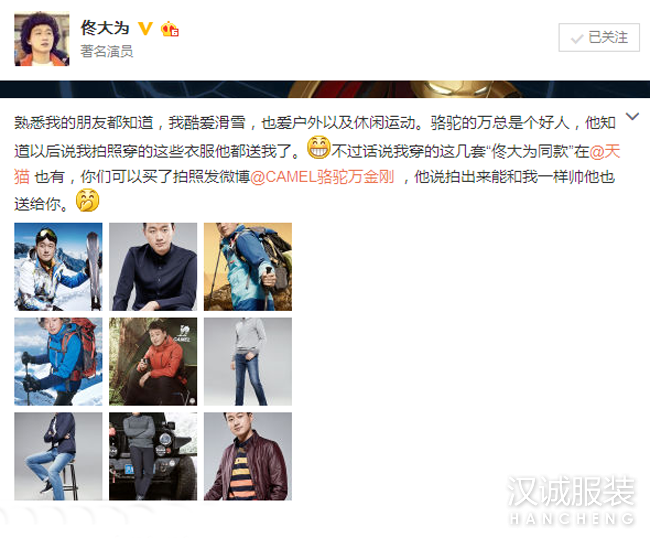Viewport: 650px width, 538px height.
Task: Open the @CAMEL骆驼万金刚 mention link
Action: pos(322,177)
